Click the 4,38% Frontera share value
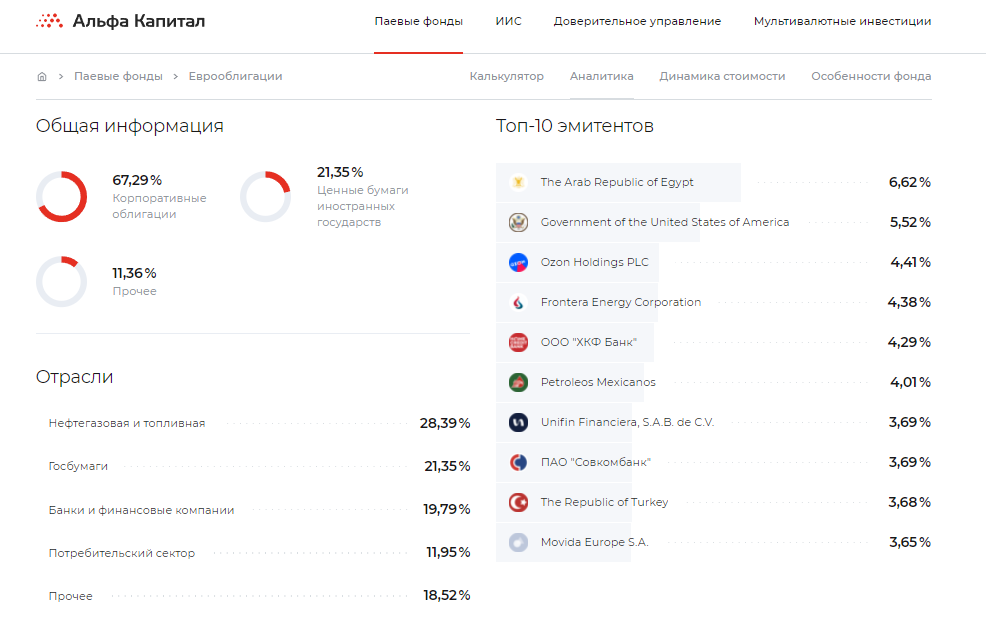This screenshot has height=623, width=986. coord(909,302)
